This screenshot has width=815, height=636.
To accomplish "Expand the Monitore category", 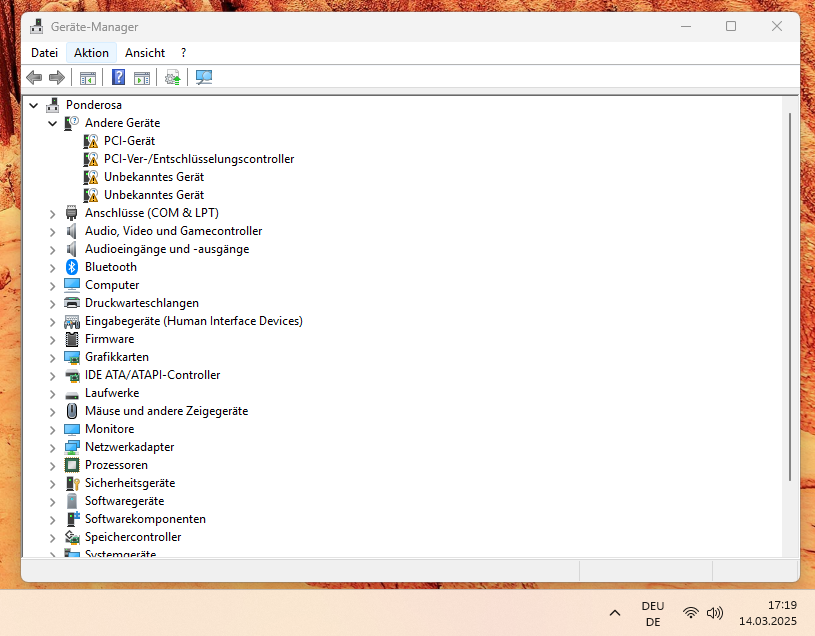I will tap(52, 430).
